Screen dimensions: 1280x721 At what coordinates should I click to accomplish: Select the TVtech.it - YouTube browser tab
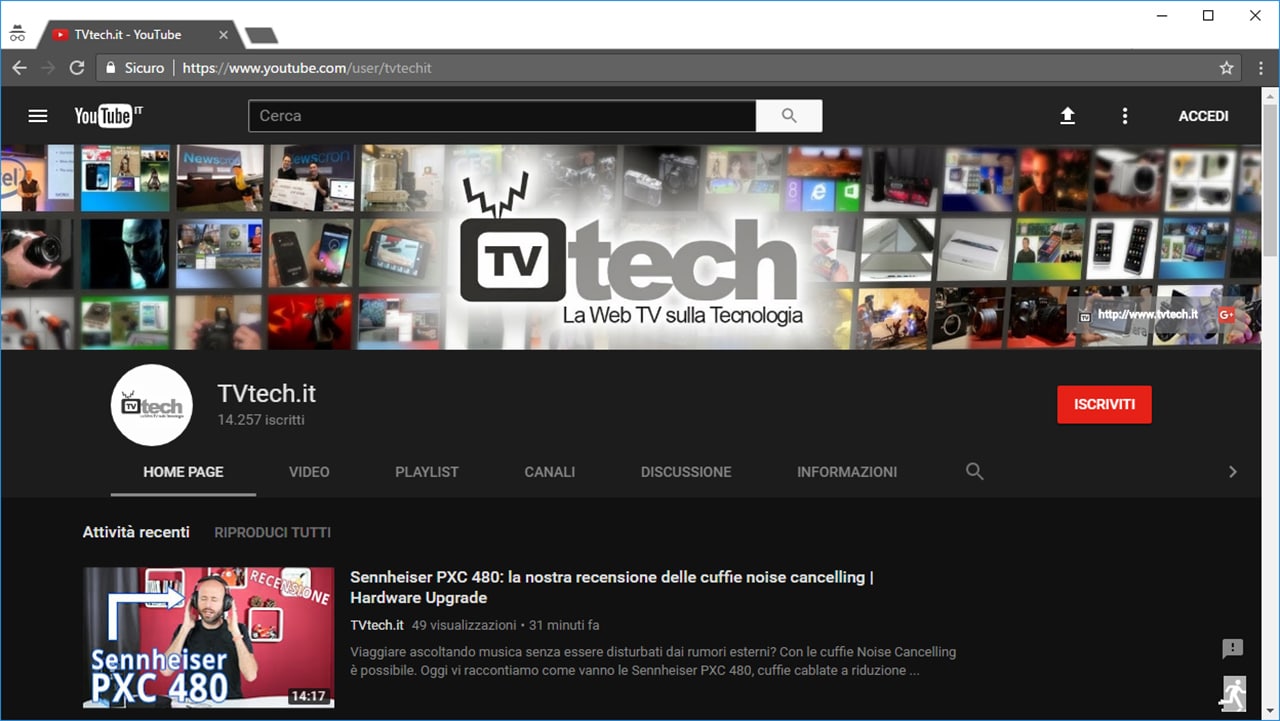click(140, 35)
